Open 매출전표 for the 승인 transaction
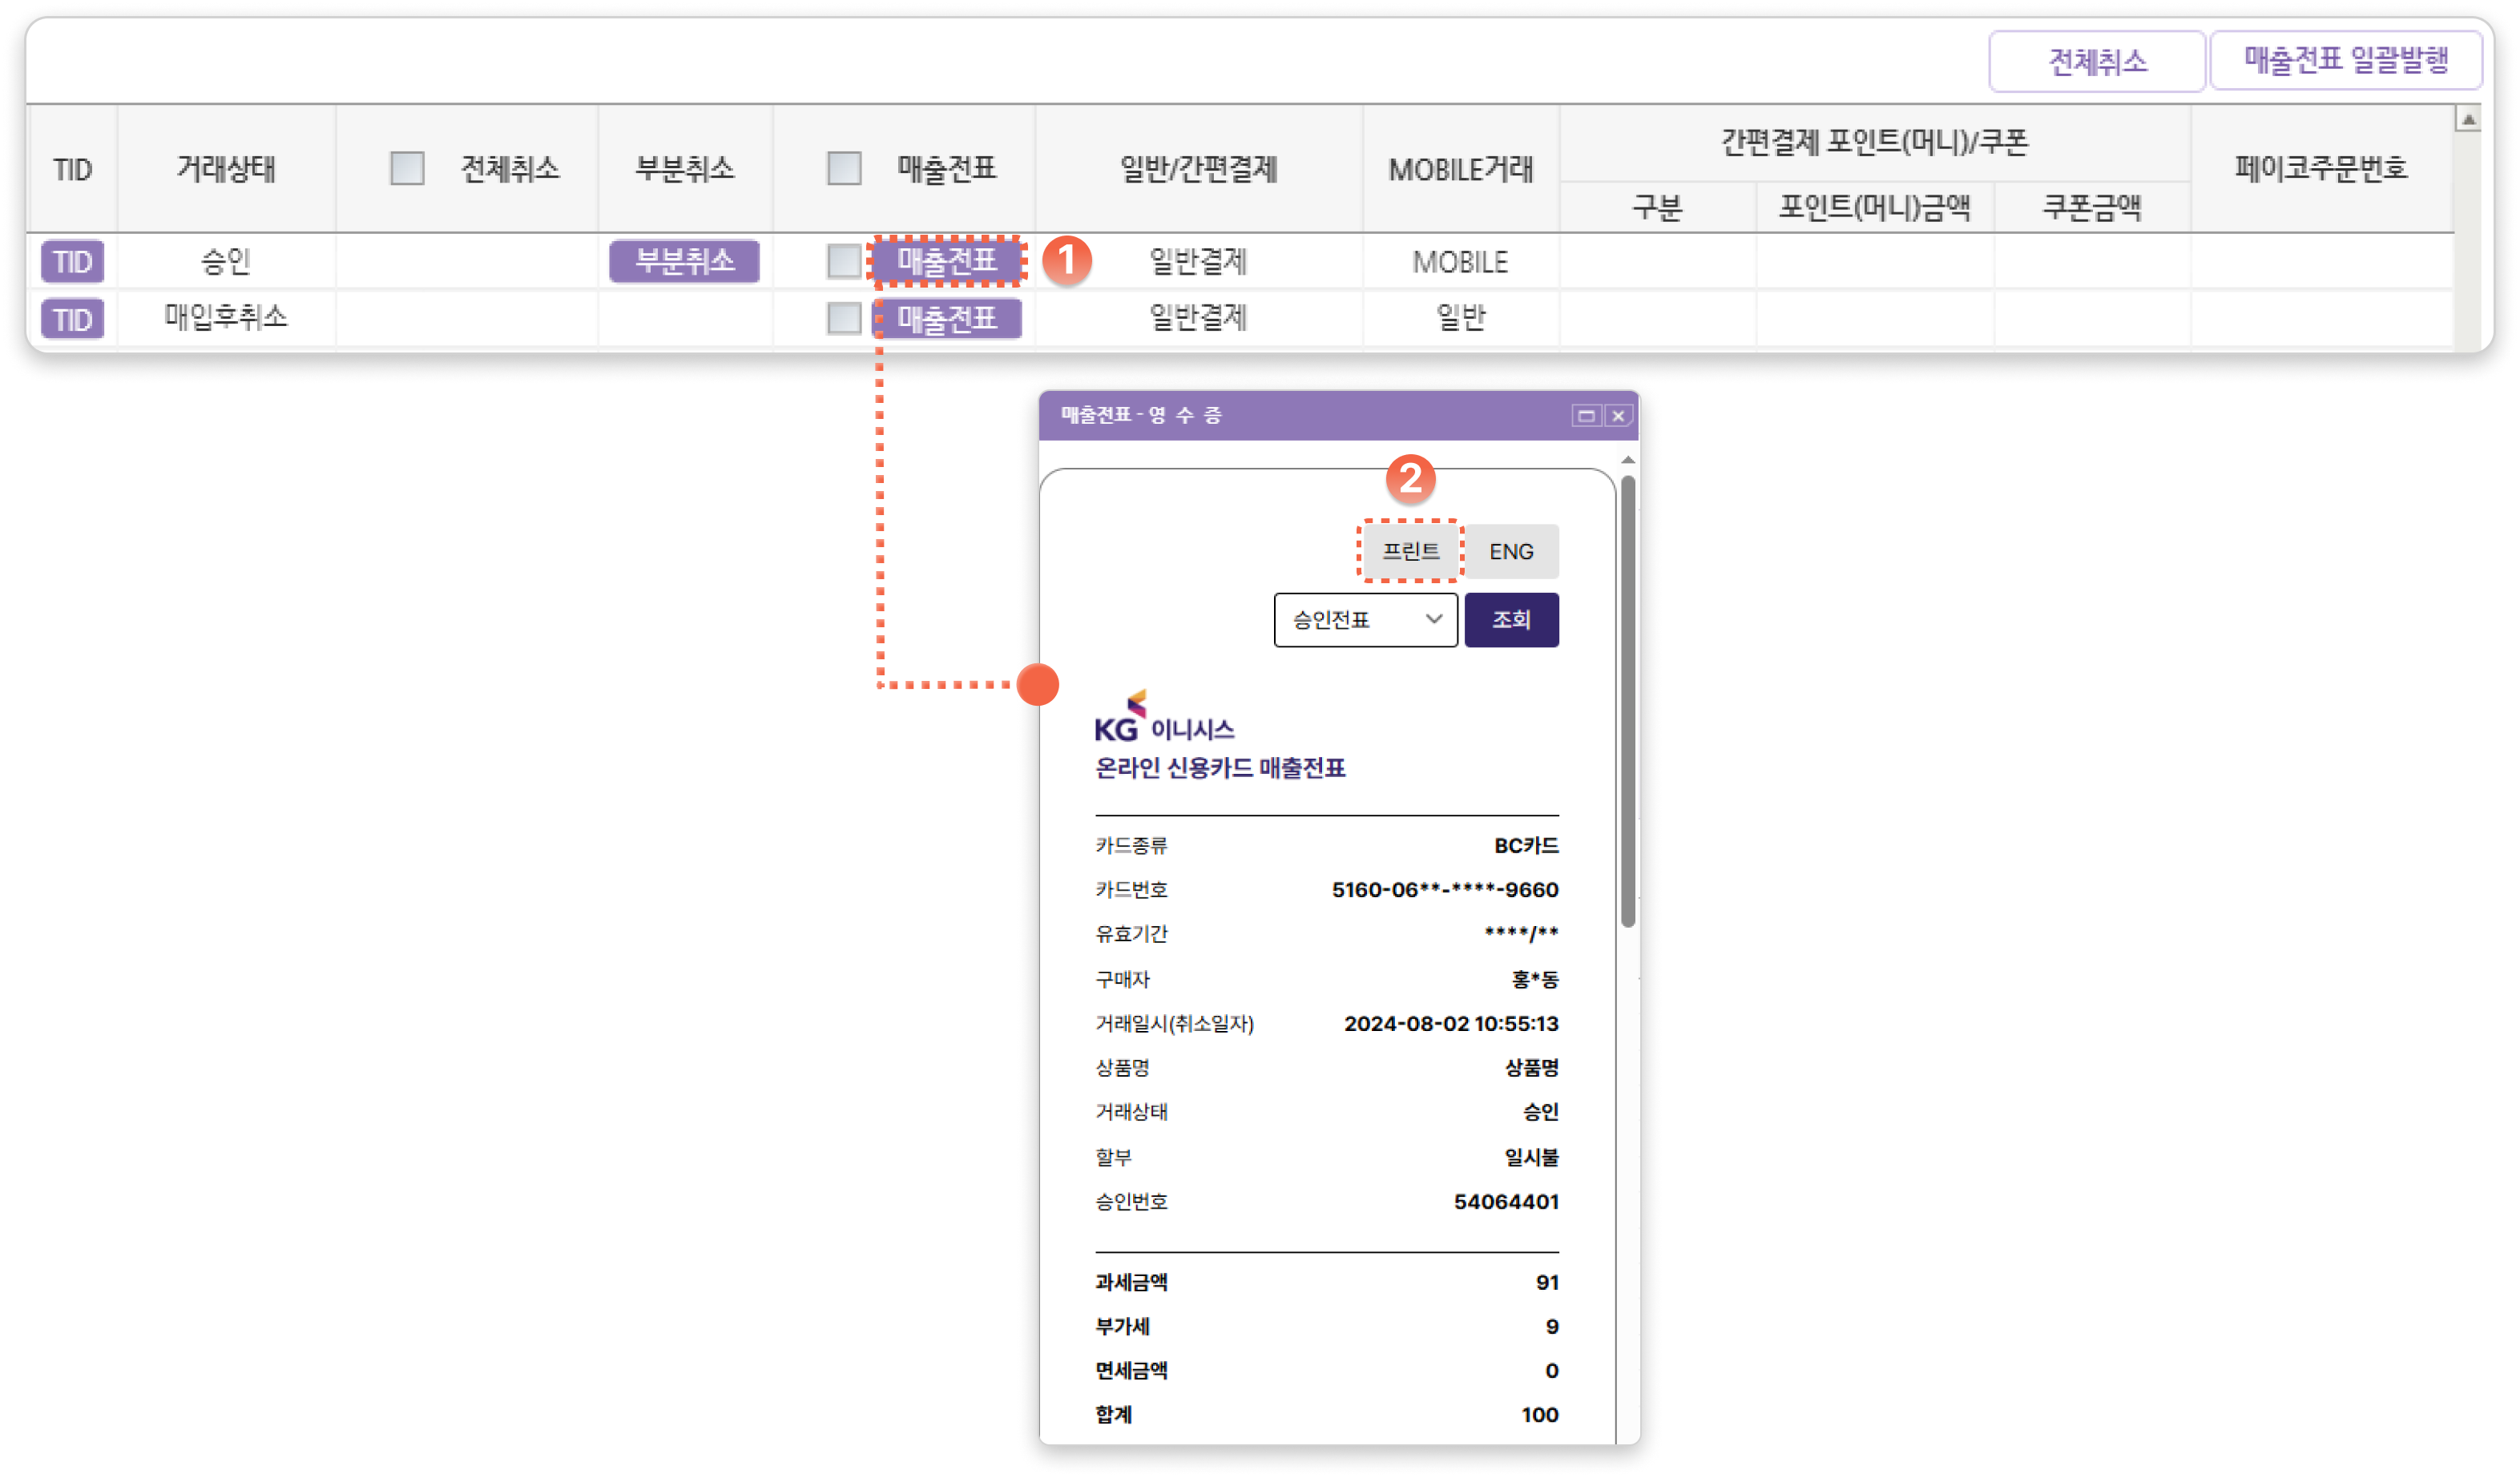 point(947,261)
